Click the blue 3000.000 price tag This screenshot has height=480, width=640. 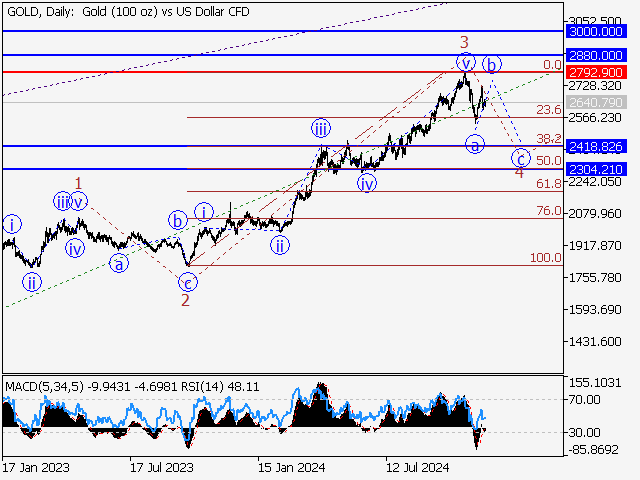[596, 32]
